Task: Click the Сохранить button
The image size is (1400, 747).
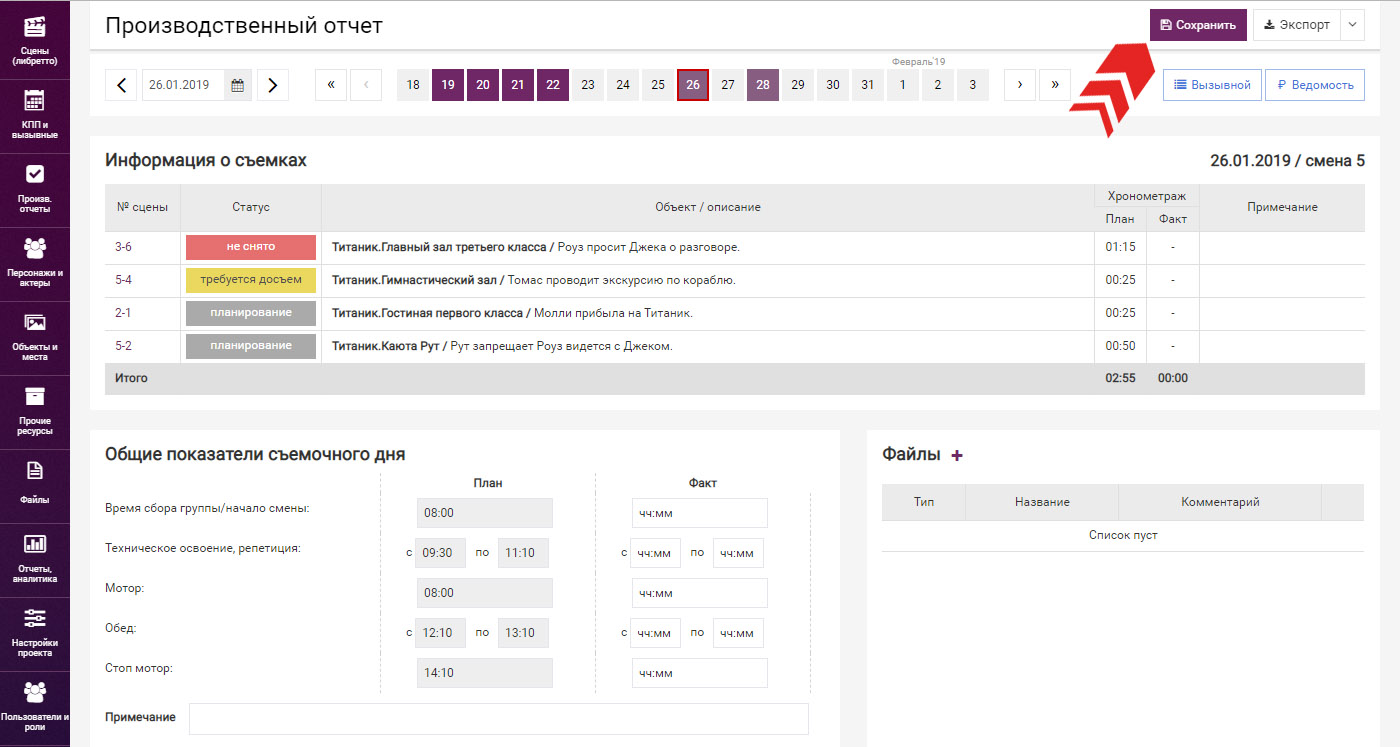Action: [1198, 25]
